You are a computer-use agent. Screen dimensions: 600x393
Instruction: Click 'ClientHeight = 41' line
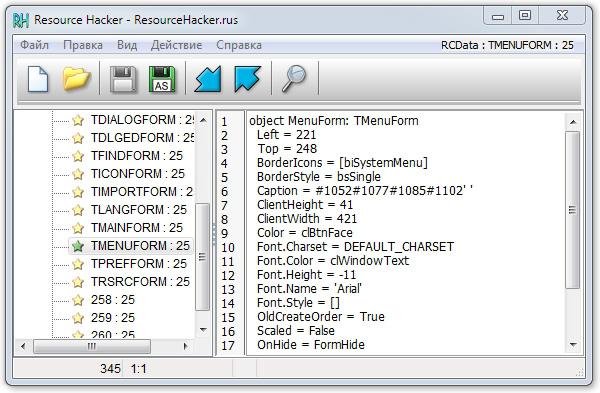[x=305, y=205]
